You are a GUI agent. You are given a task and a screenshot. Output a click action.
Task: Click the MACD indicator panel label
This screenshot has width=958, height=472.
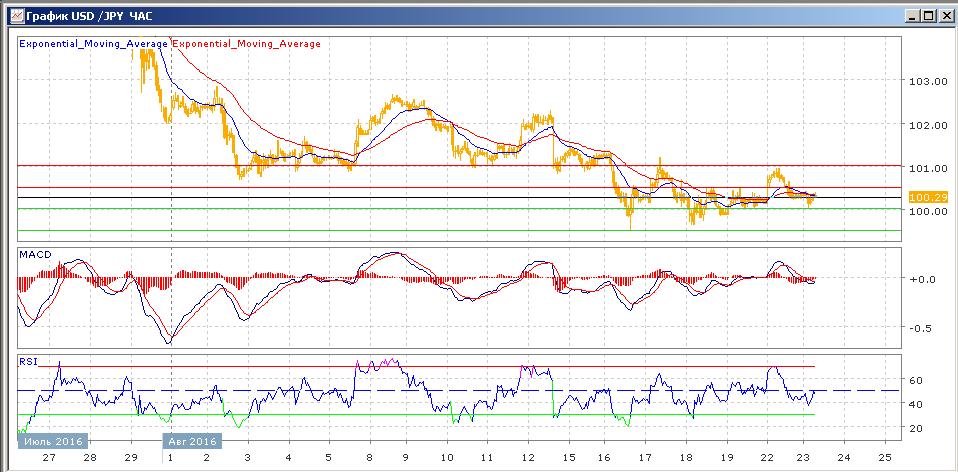[35, 256]
